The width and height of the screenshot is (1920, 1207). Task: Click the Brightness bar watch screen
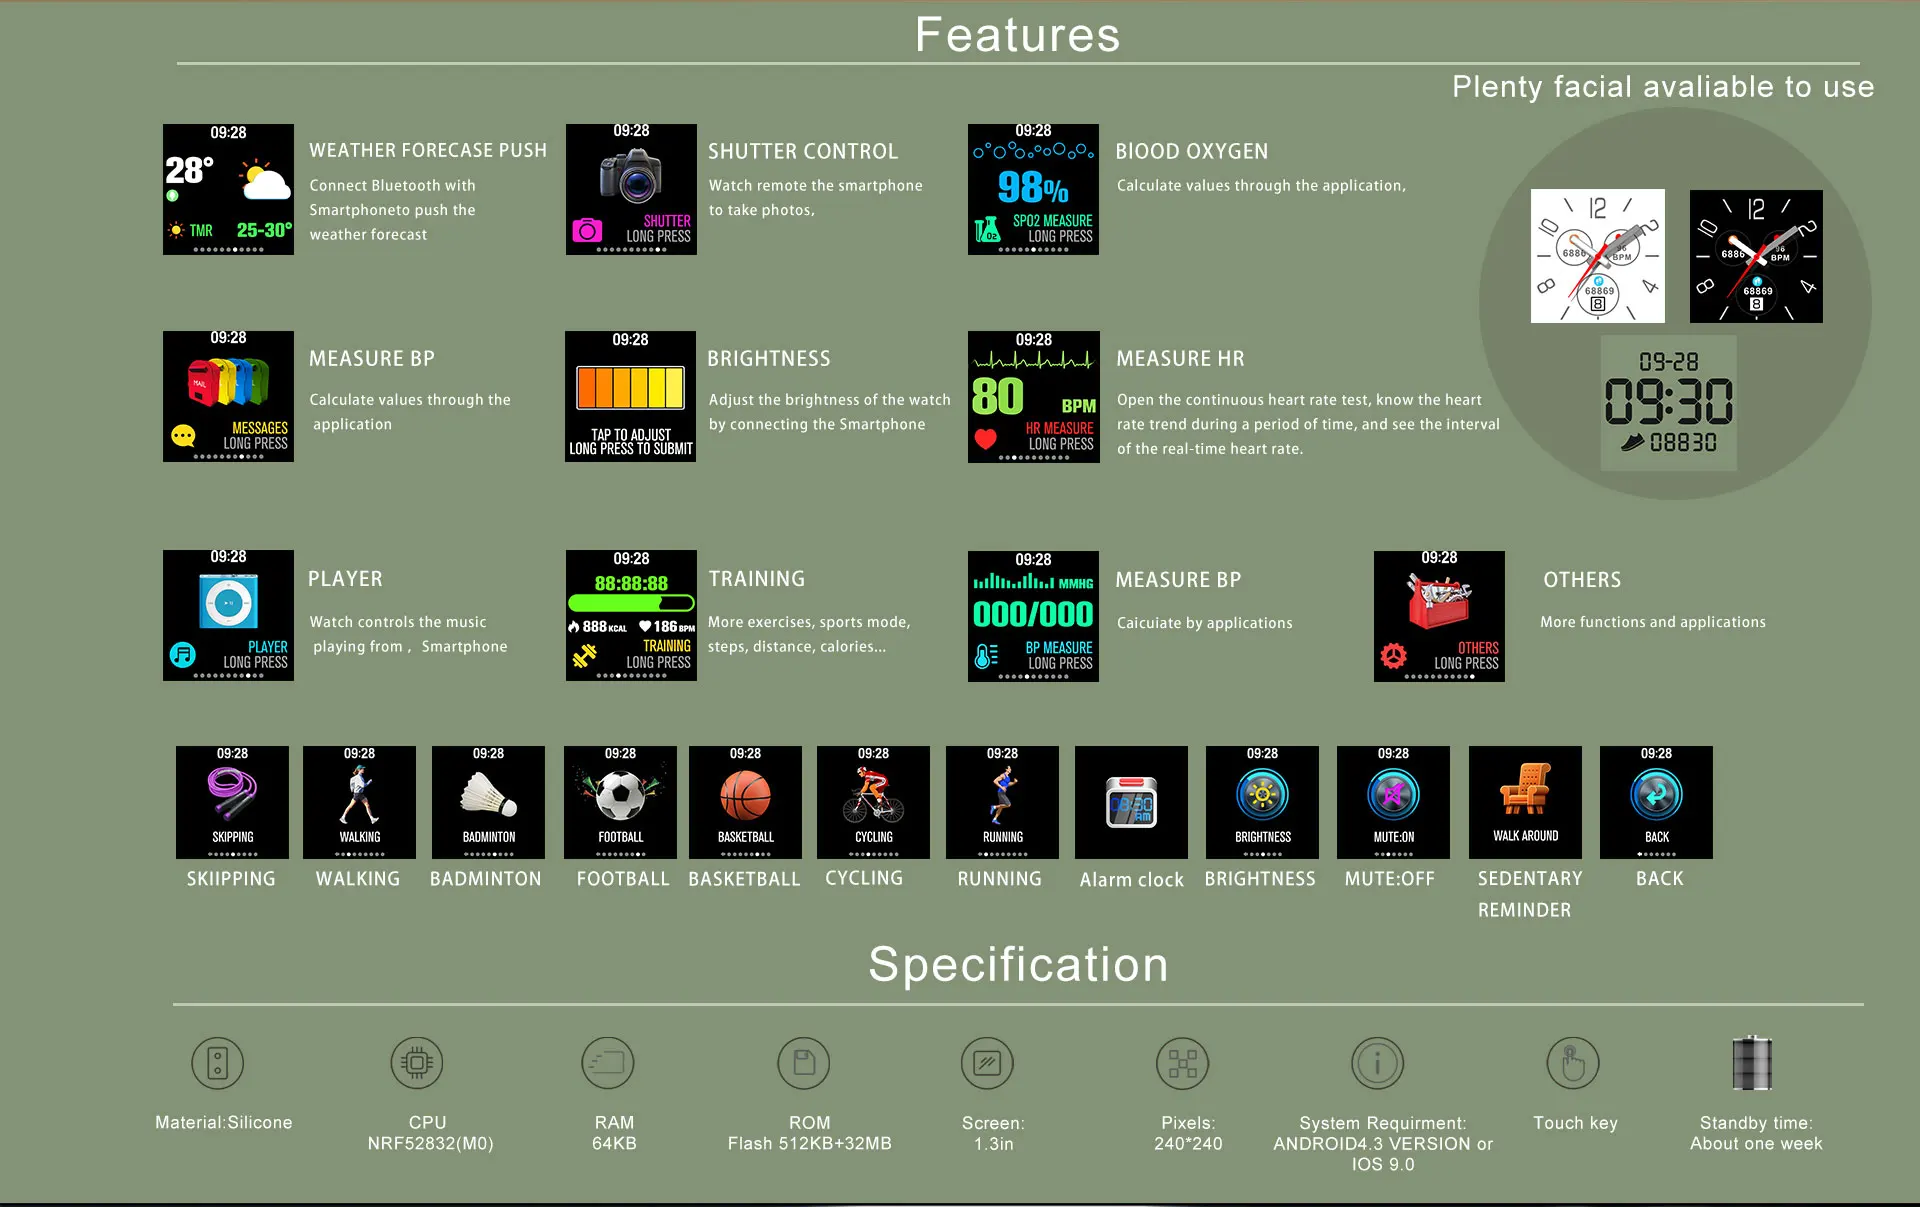[630, 396]
